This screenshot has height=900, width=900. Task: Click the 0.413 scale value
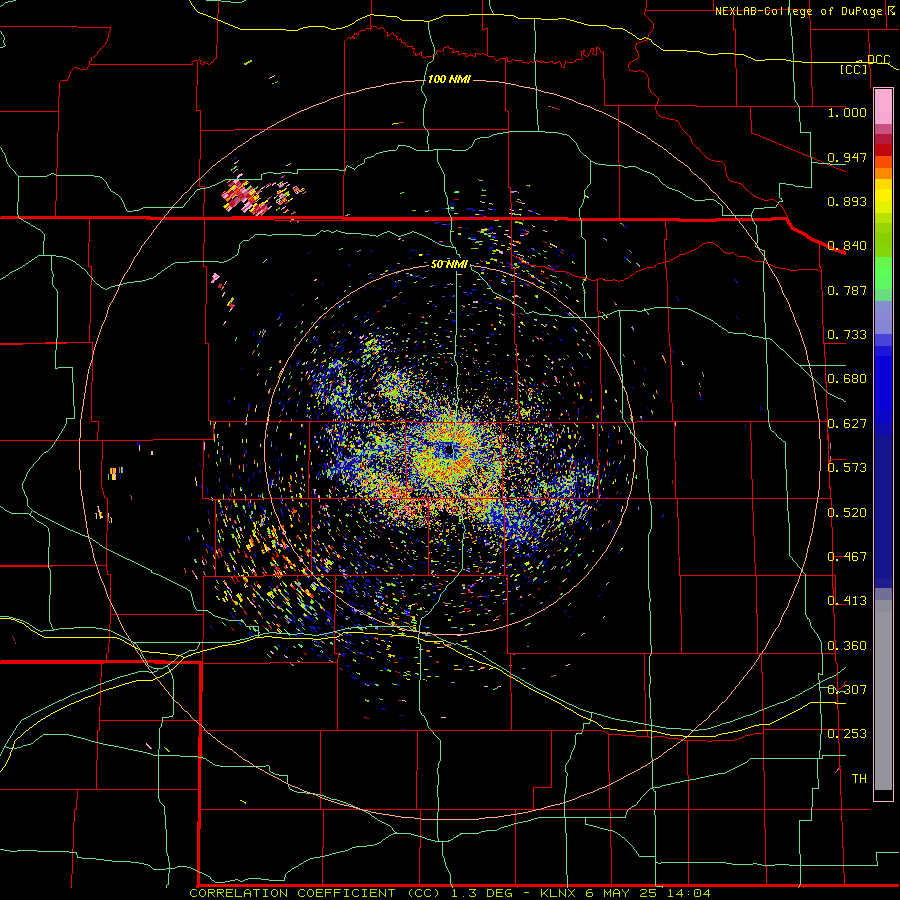(x=847, y=601)
